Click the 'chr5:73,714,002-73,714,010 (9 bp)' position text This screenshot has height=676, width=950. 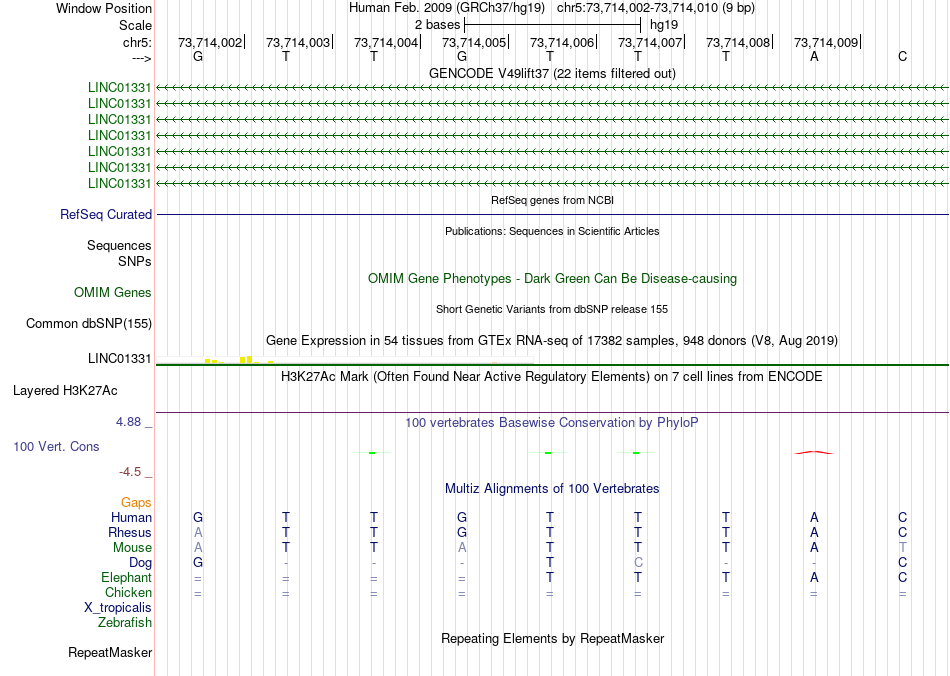(656, 8)
